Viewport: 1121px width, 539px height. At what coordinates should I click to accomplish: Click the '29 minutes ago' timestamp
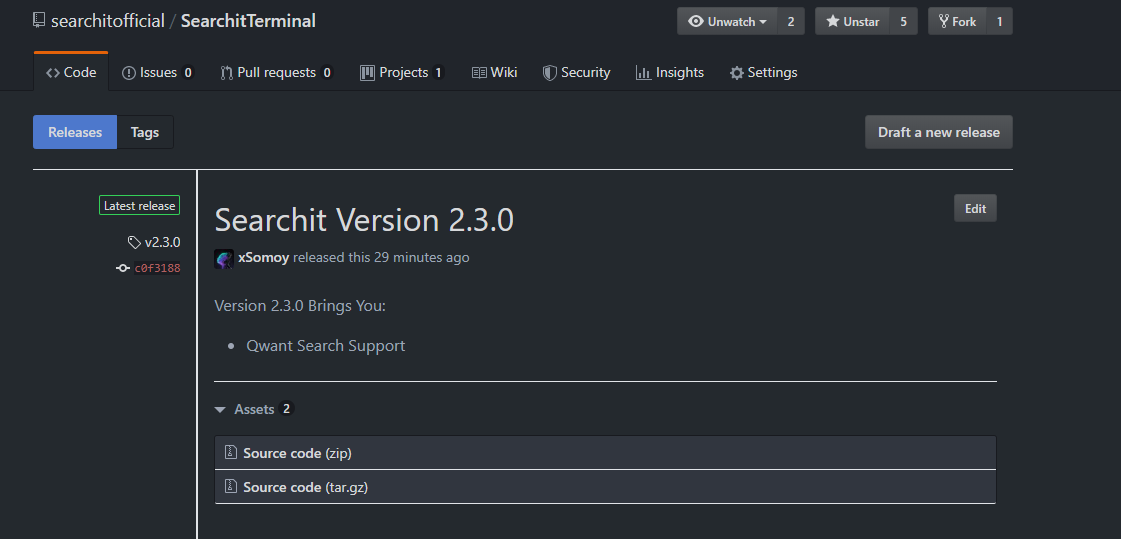(x=422, y=257)
